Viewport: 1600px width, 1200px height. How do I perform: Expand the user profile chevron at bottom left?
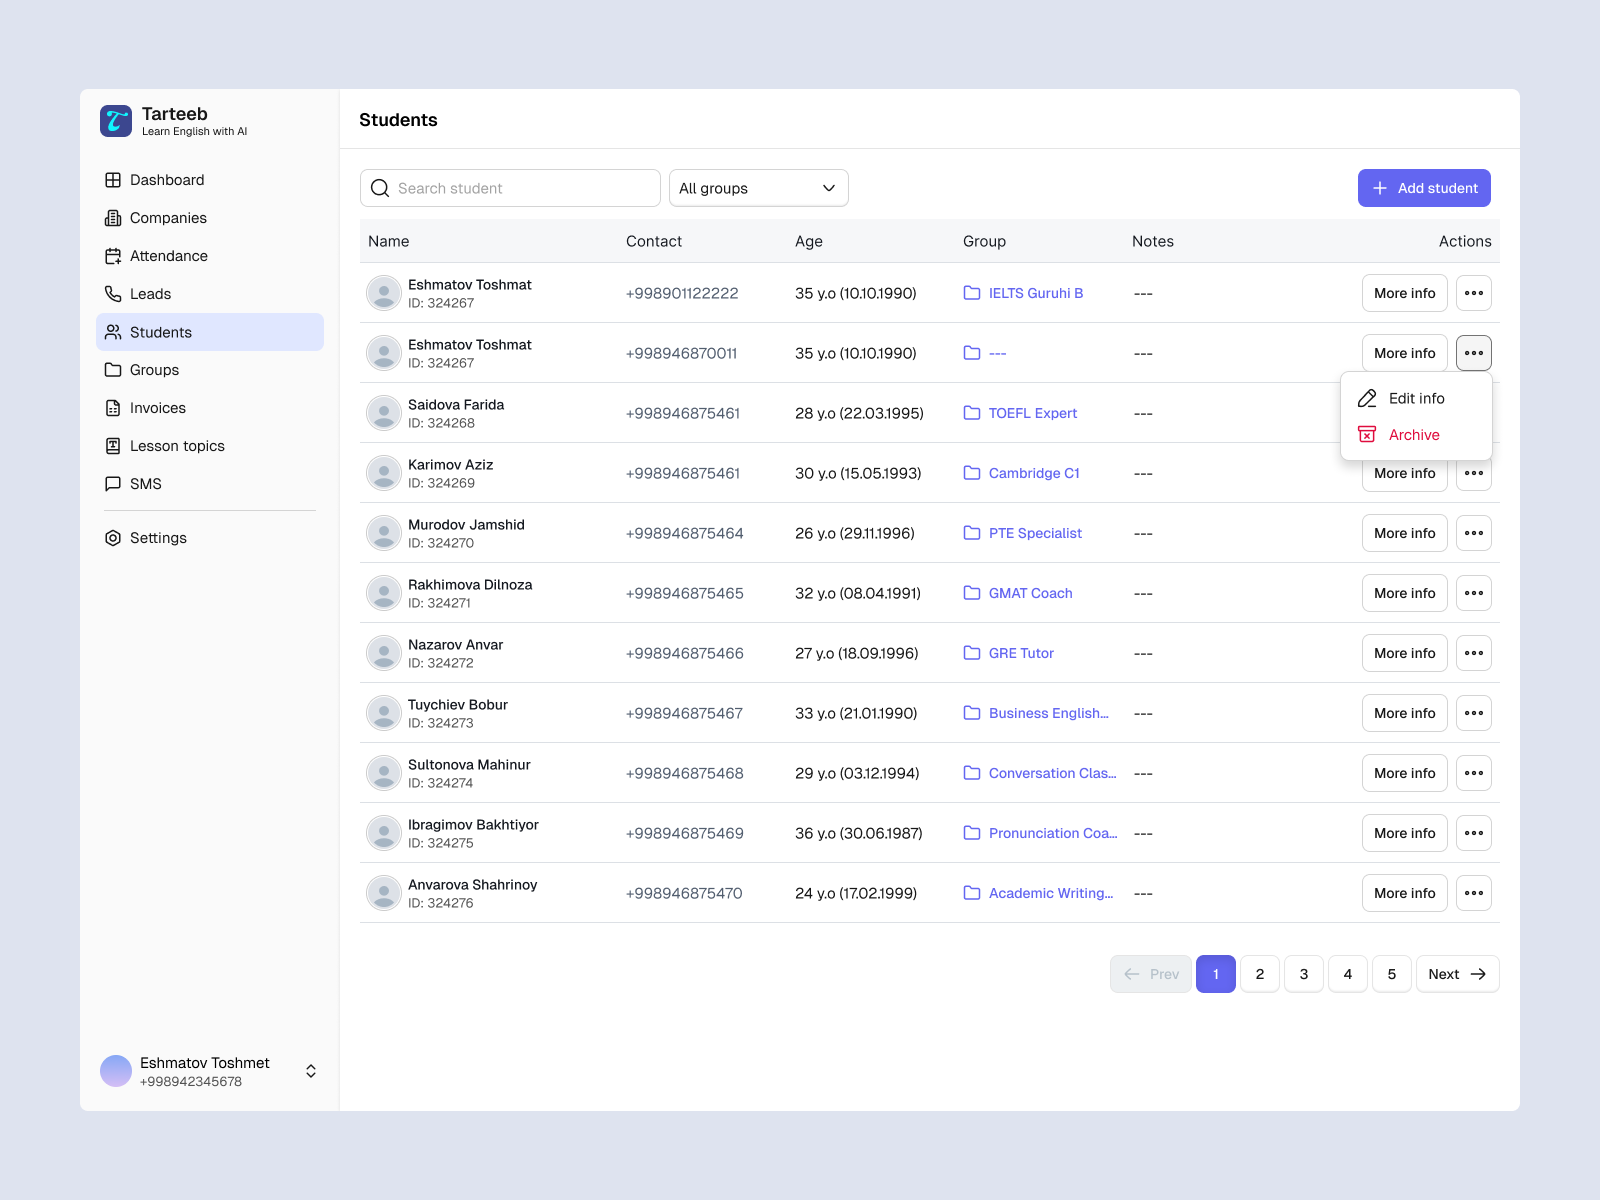(x=310, y=1070)
